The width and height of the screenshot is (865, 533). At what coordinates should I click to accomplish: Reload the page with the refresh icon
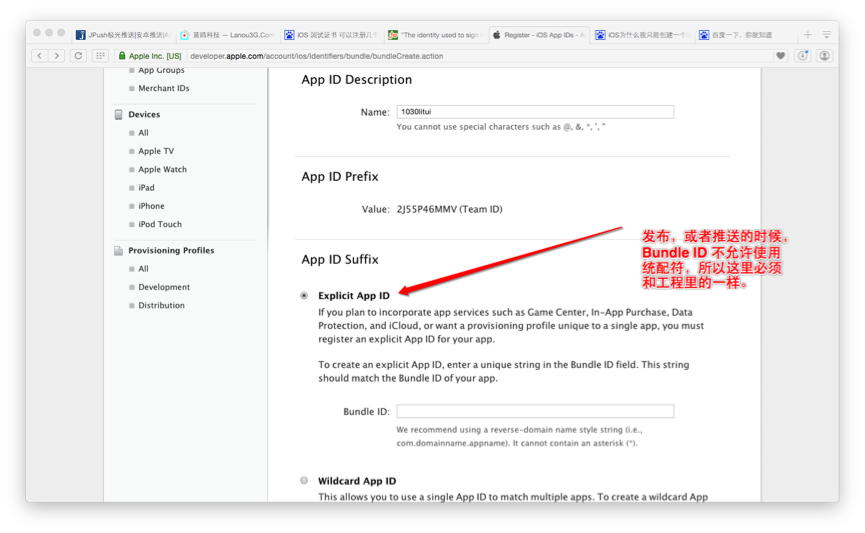point(78,56)
